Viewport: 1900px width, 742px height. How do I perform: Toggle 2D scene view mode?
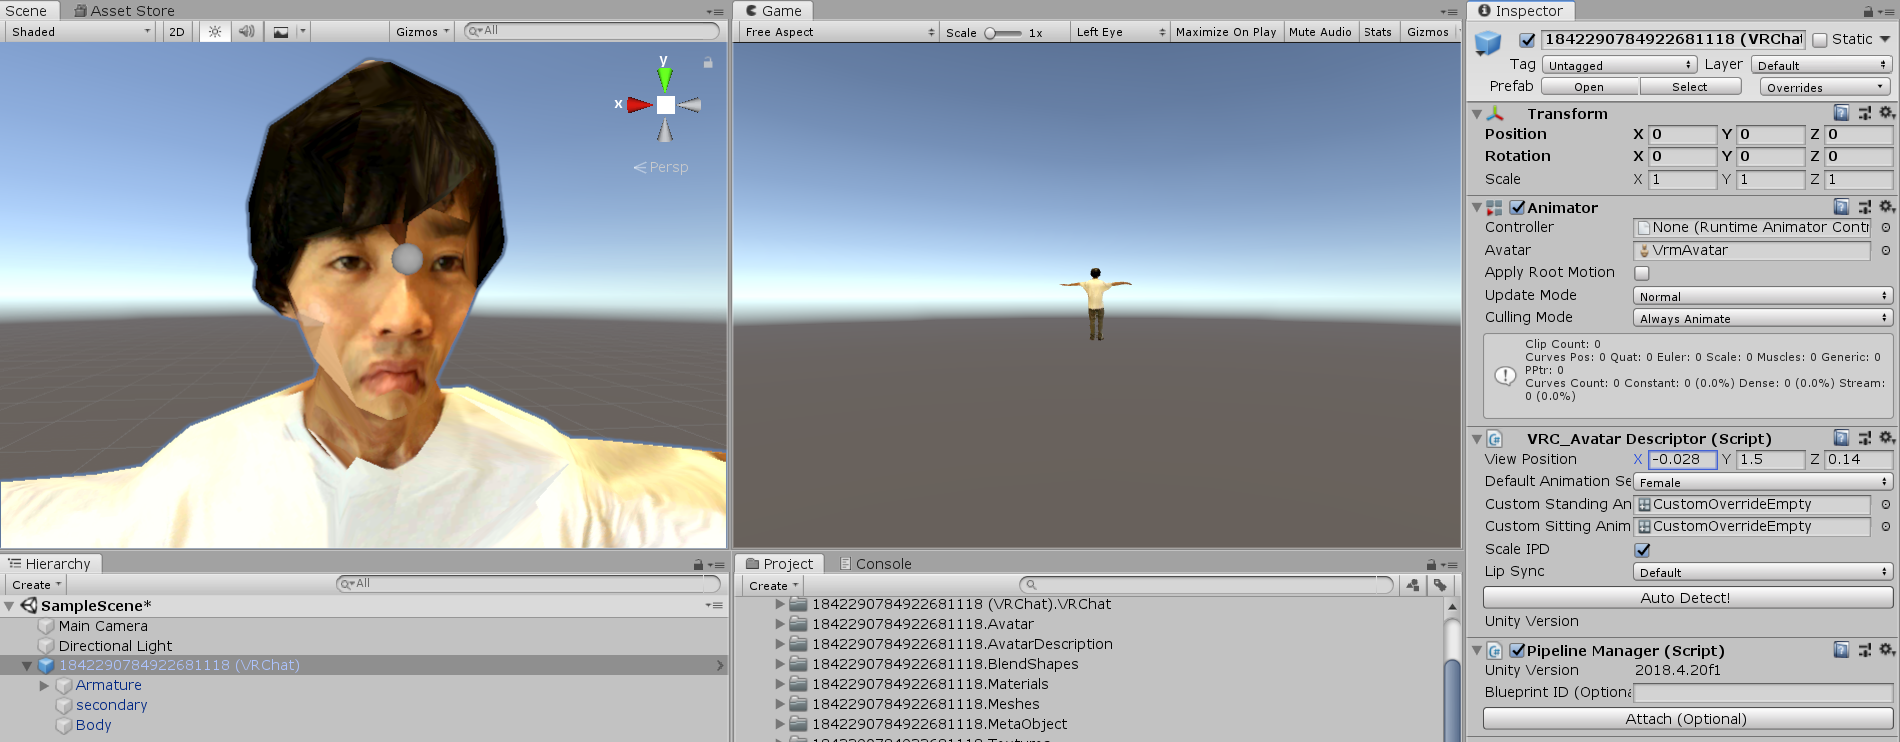click(x=177, y=32)
